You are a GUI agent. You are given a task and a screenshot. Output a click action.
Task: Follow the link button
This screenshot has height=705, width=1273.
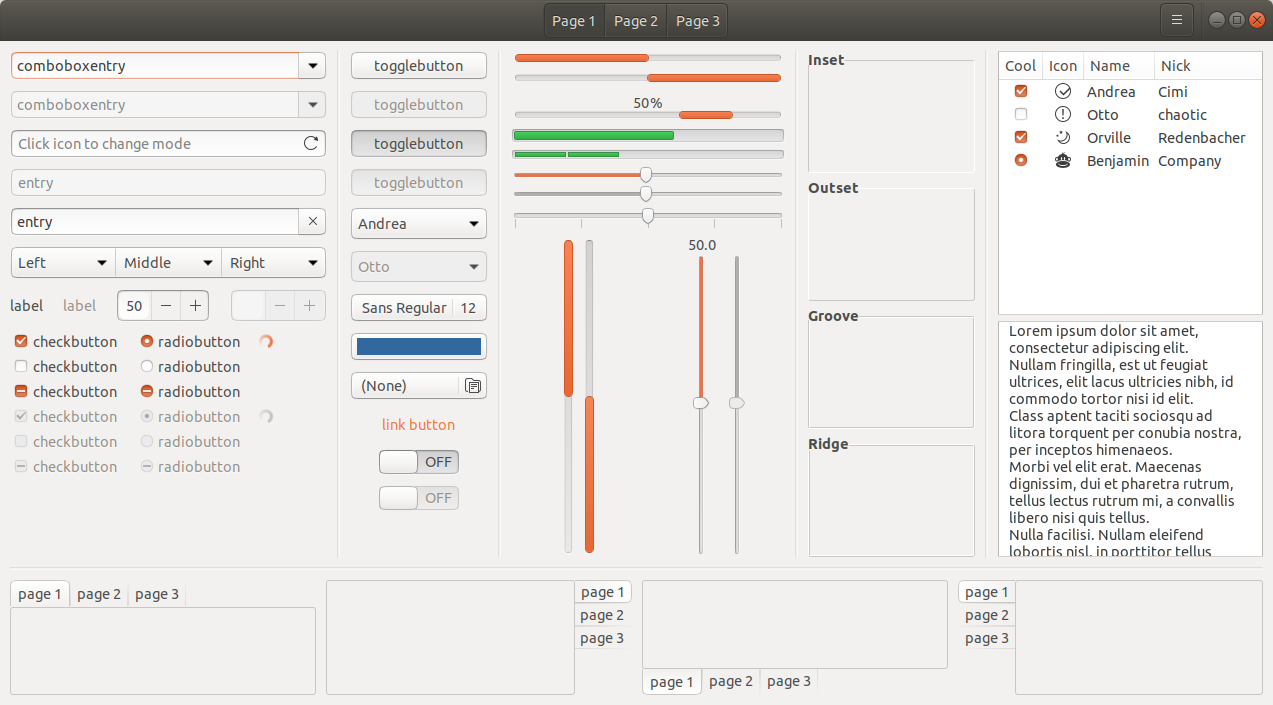pyautogui.click(x=419, y=425)
